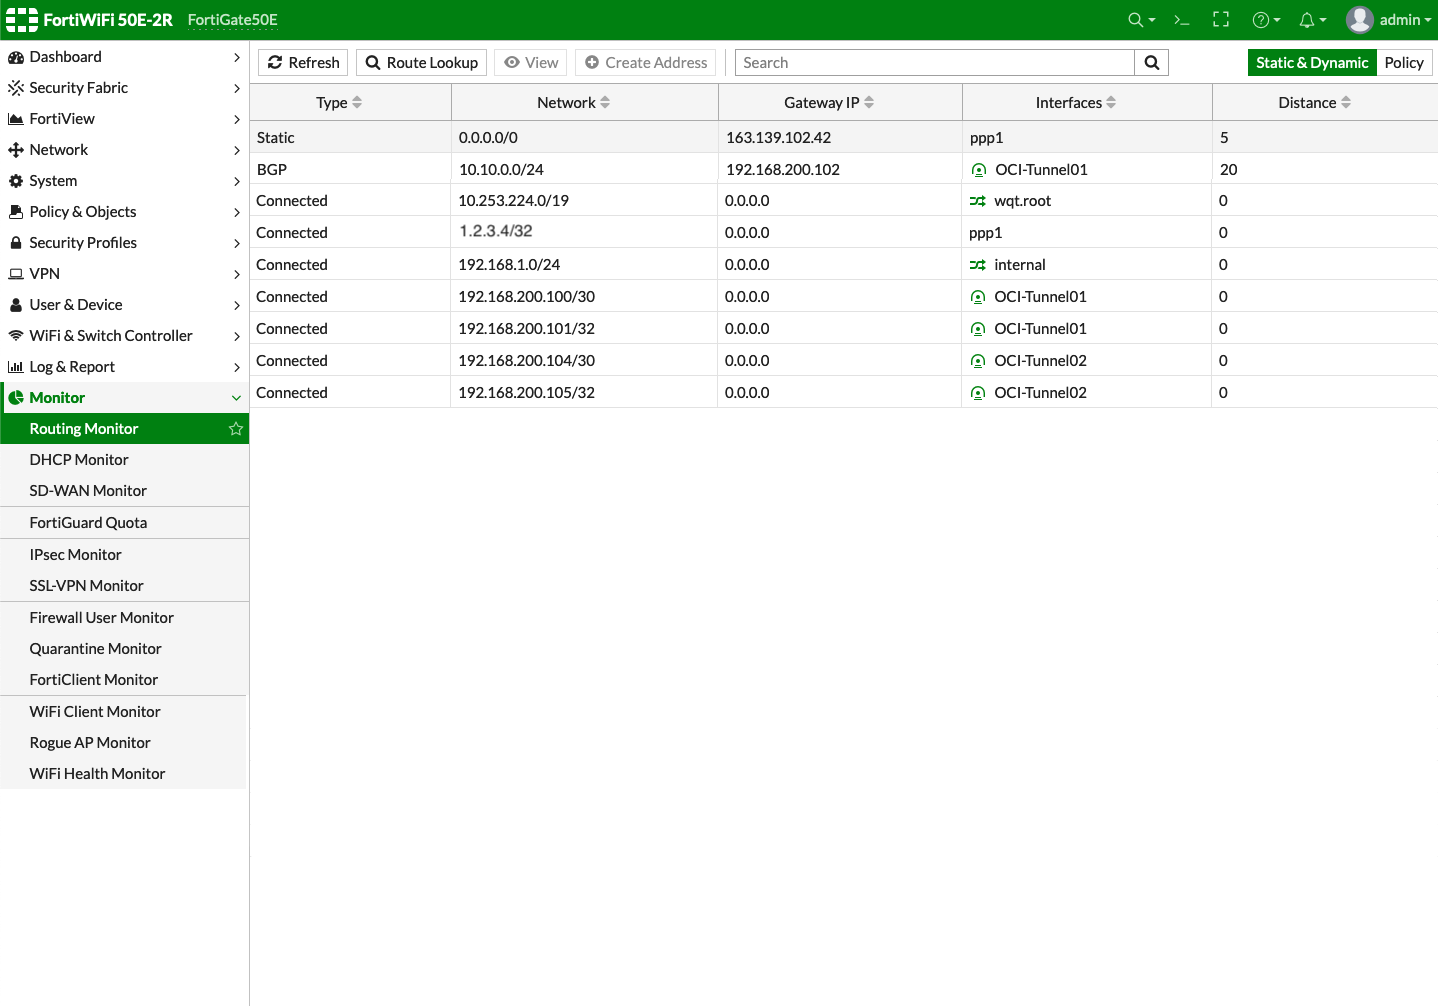
Task: Click the Security Profiles lock icon
Action: click(16, 243)
